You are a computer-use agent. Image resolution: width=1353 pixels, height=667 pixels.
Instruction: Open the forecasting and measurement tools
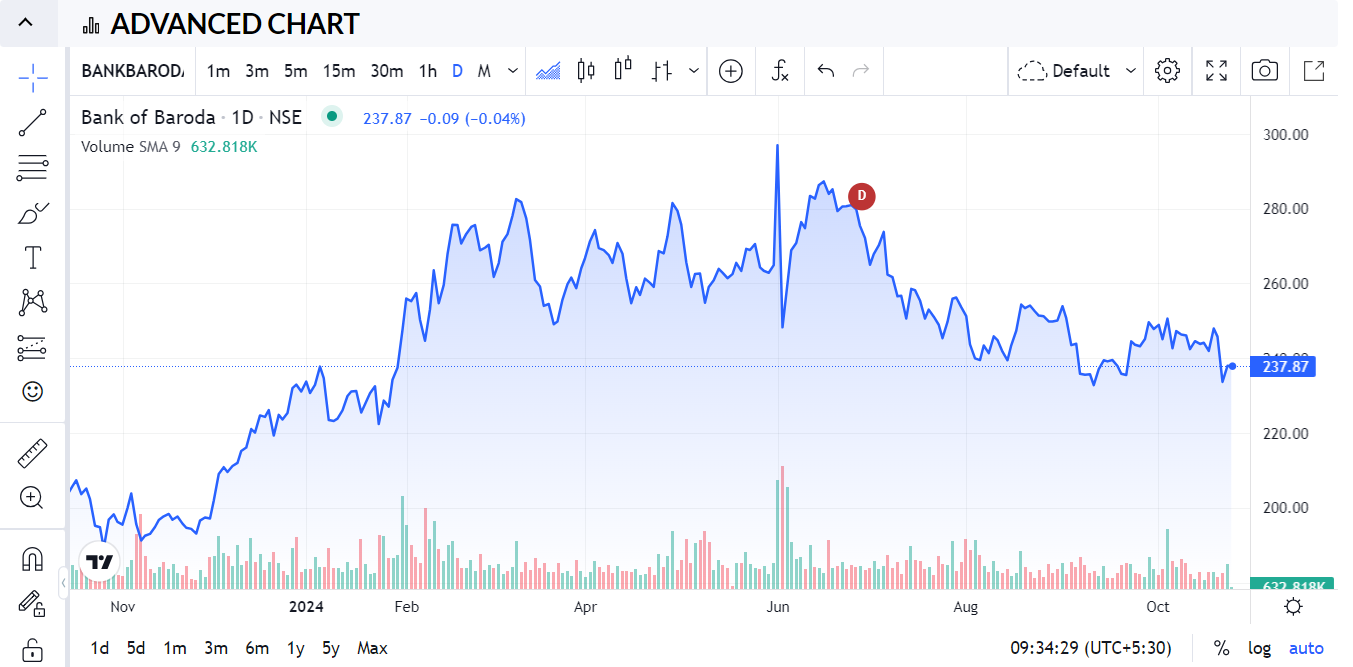[x=32, y=347]
